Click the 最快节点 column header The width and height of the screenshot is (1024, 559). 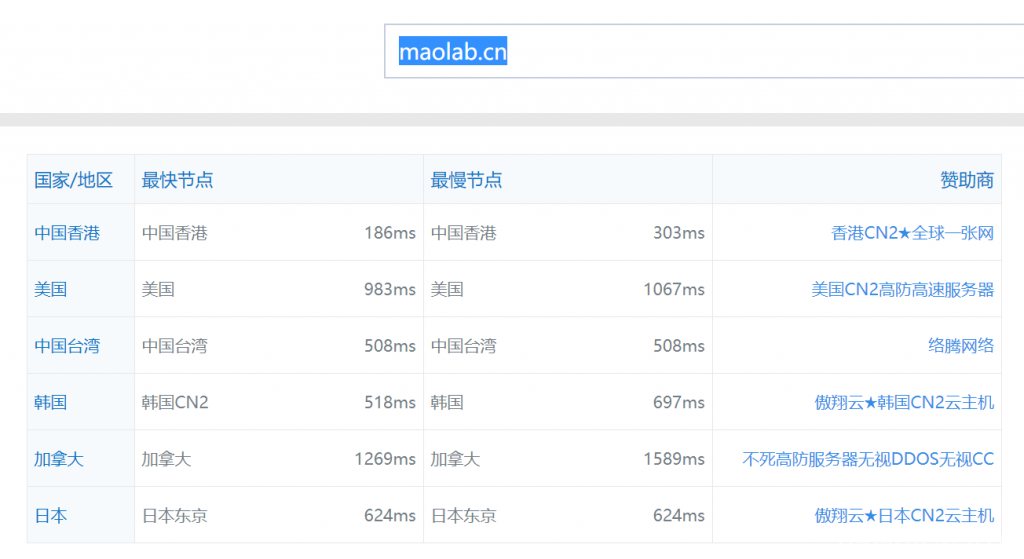coord(177,181)
